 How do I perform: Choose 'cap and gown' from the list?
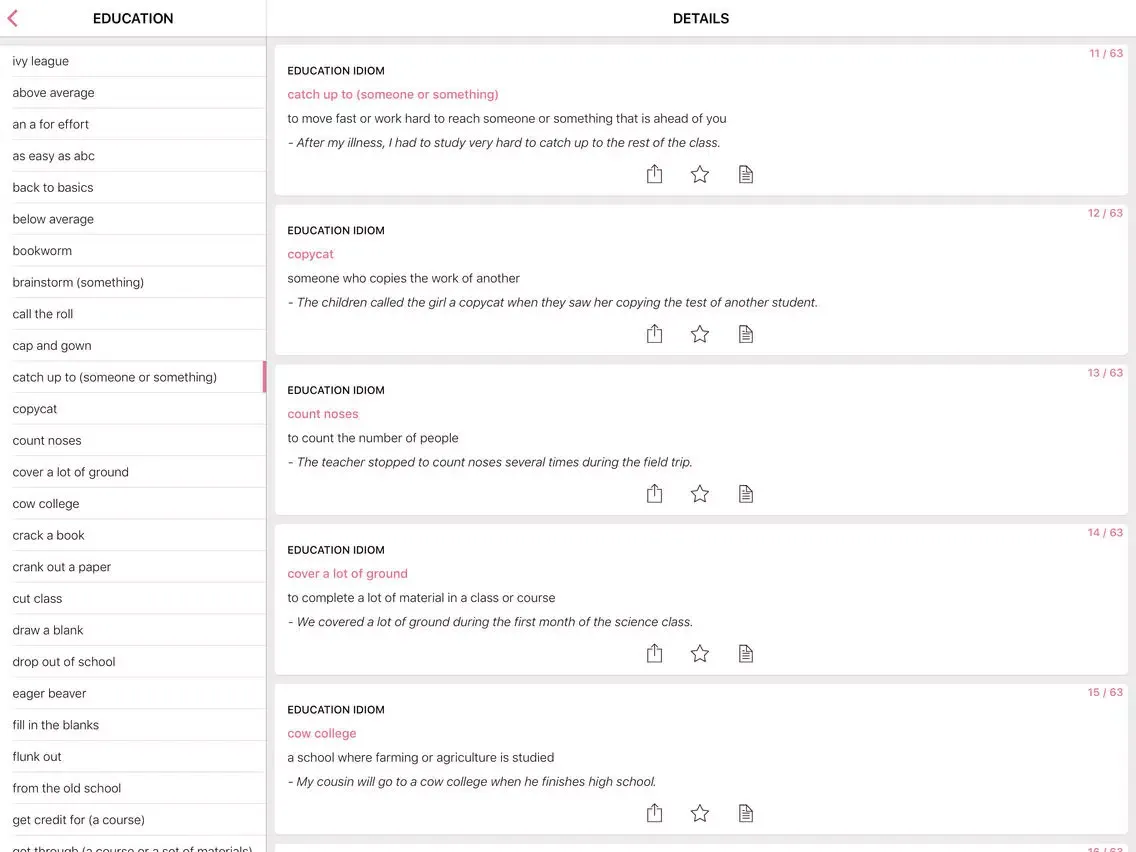click(133, 346)
